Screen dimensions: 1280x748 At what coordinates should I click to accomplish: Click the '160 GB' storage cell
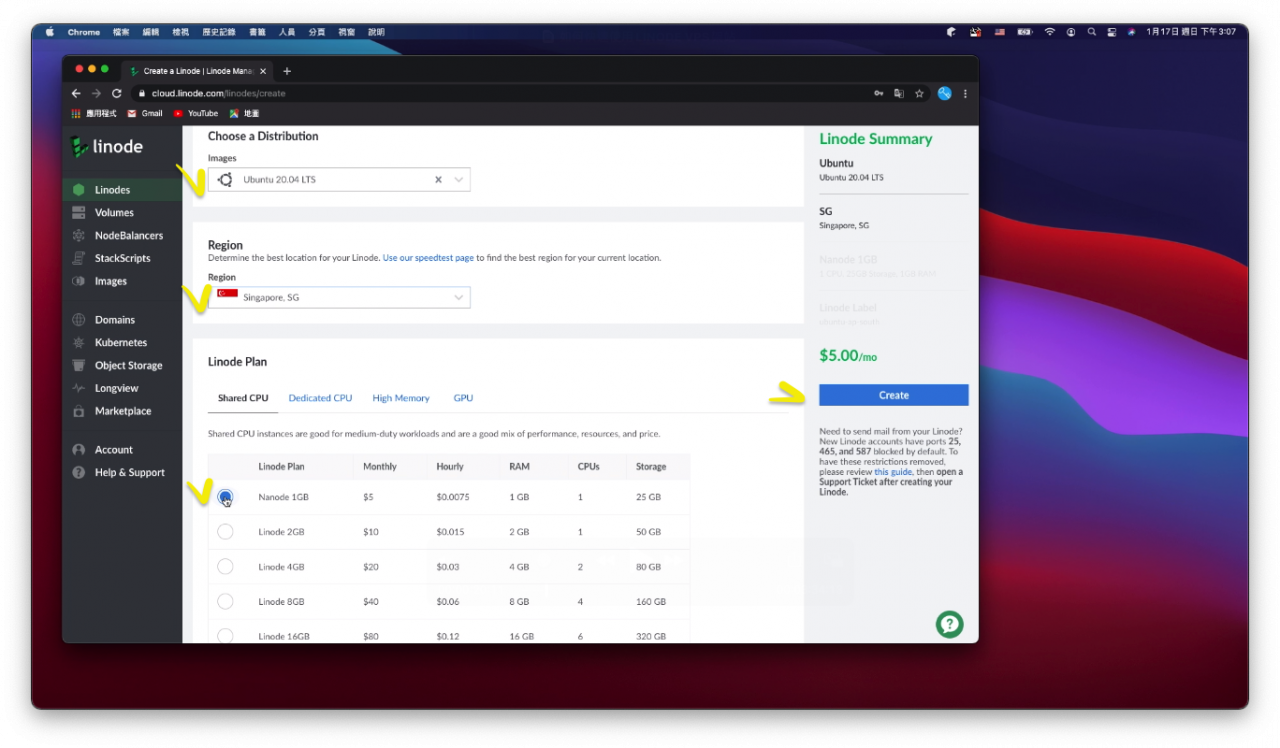[x=651, y=602]
